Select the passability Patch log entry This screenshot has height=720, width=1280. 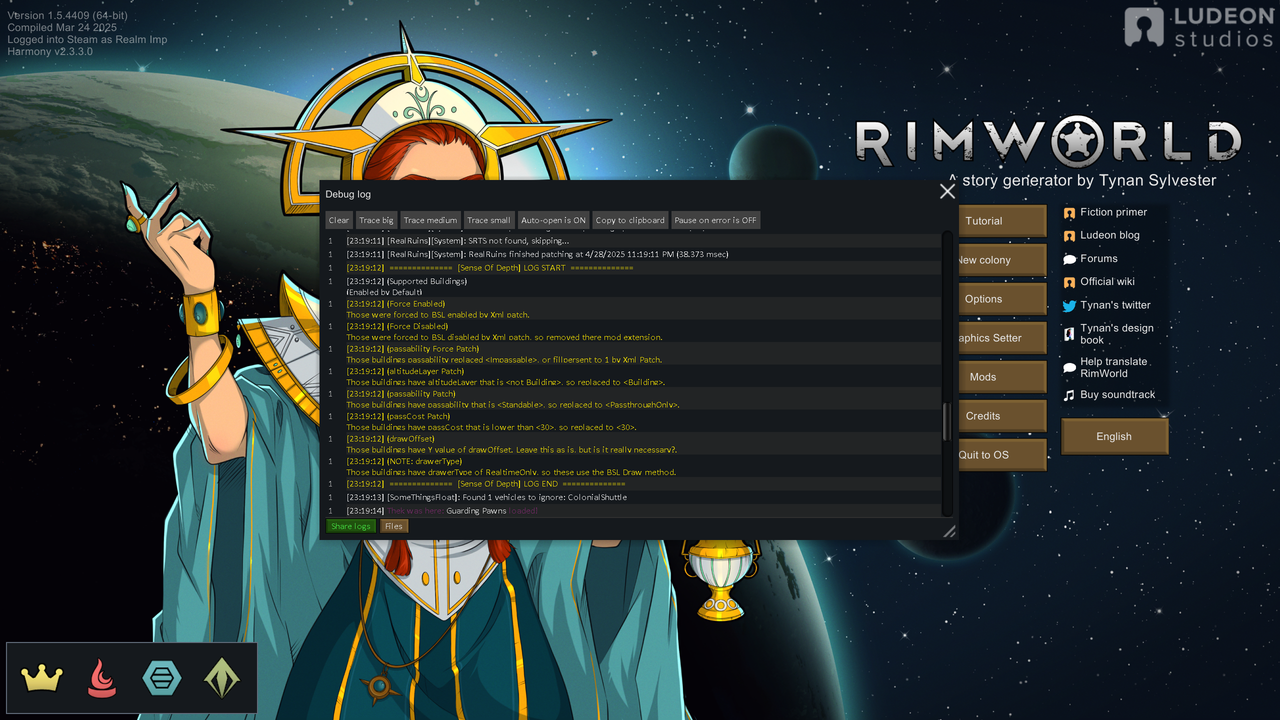[x=634, y=399]
